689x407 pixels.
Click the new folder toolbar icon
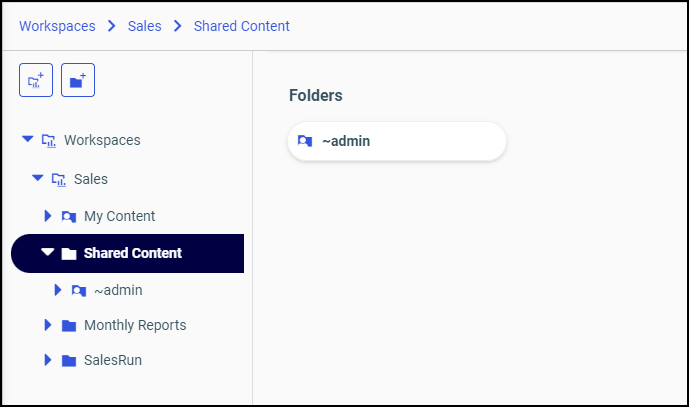tap(78, 80)
